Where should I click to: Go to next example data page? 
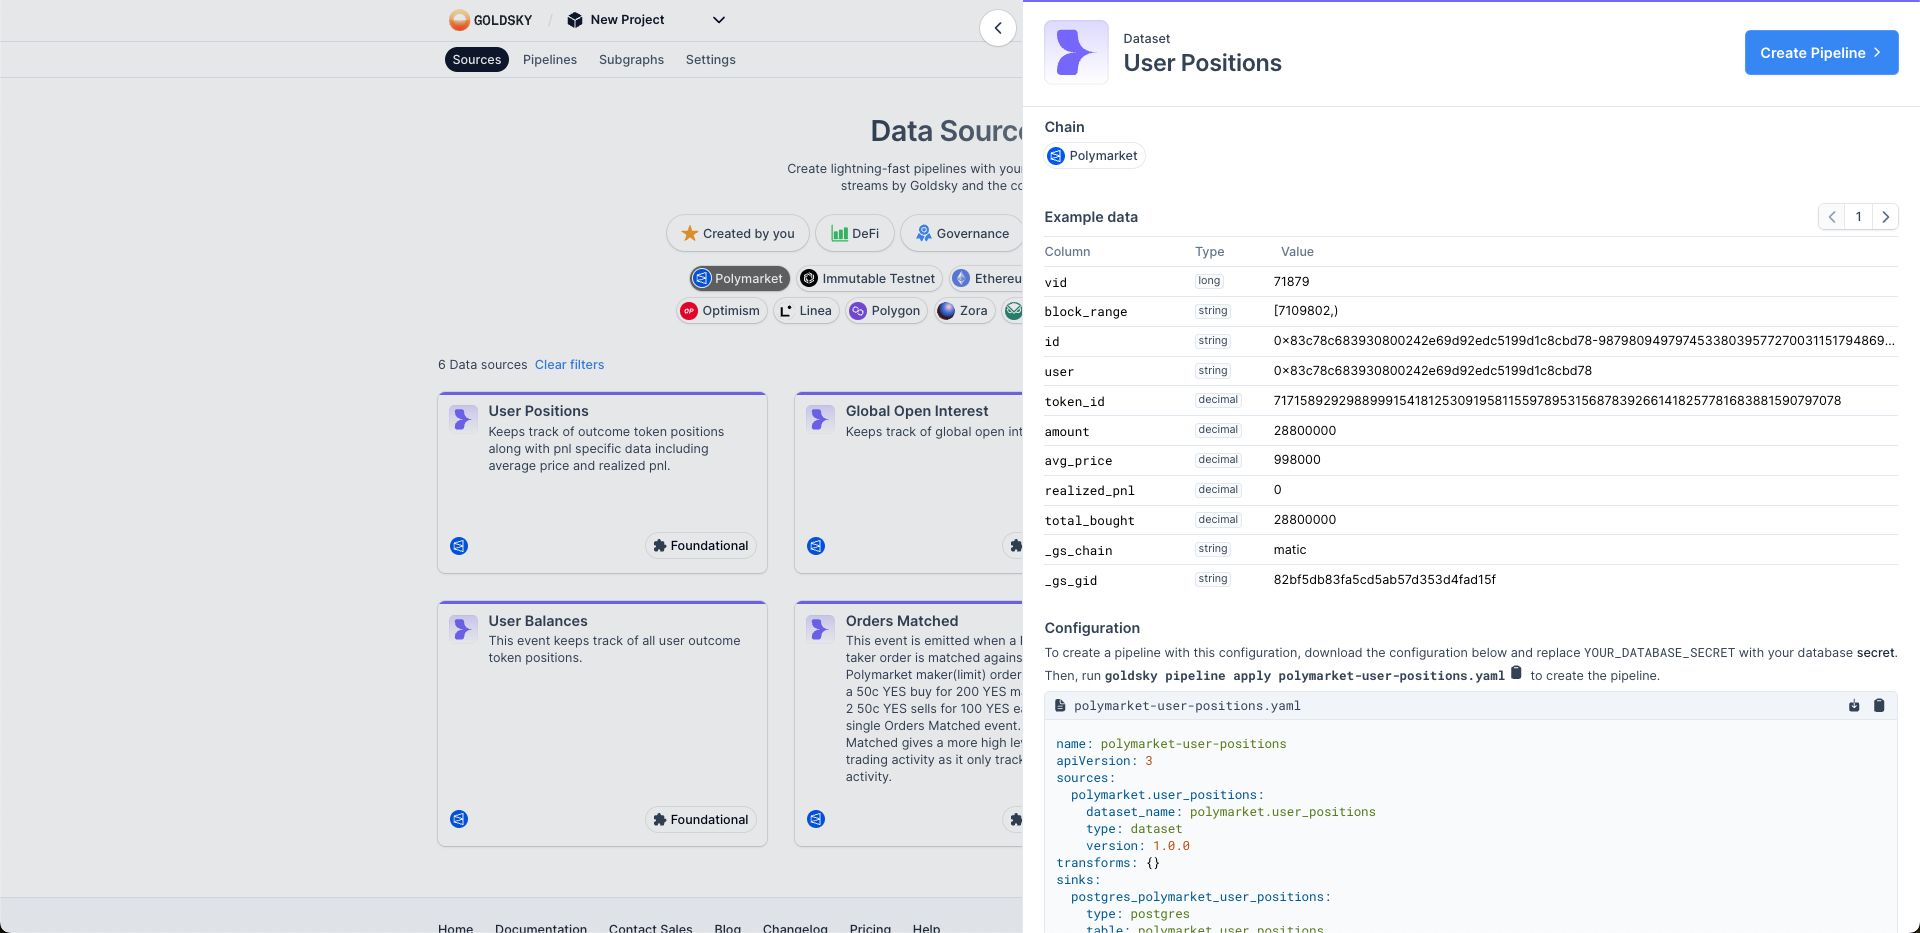[x=1885, y=217]
